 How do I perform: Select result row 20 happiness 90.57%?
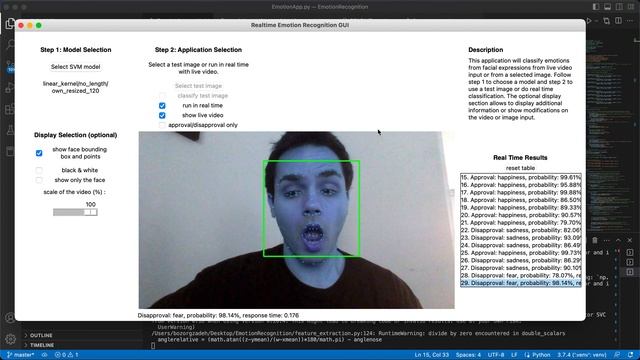[x=520, y=215]
